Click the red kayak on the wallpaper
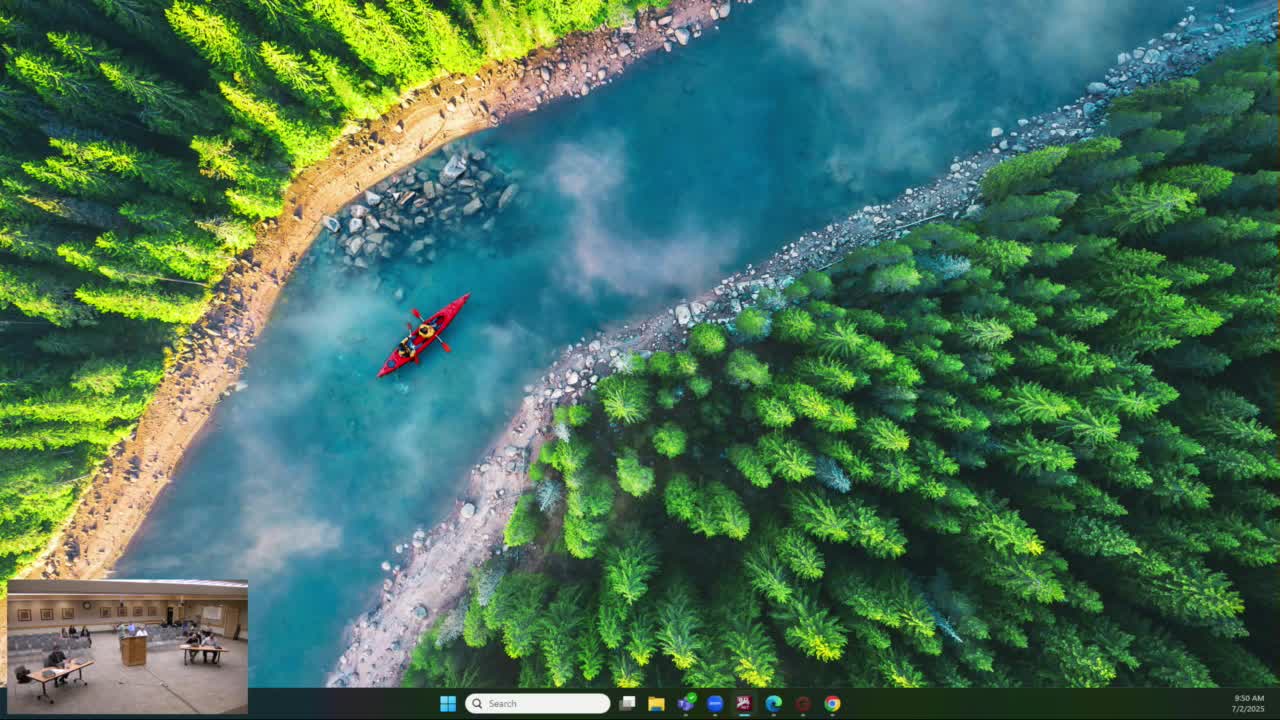 coord(423,335)
